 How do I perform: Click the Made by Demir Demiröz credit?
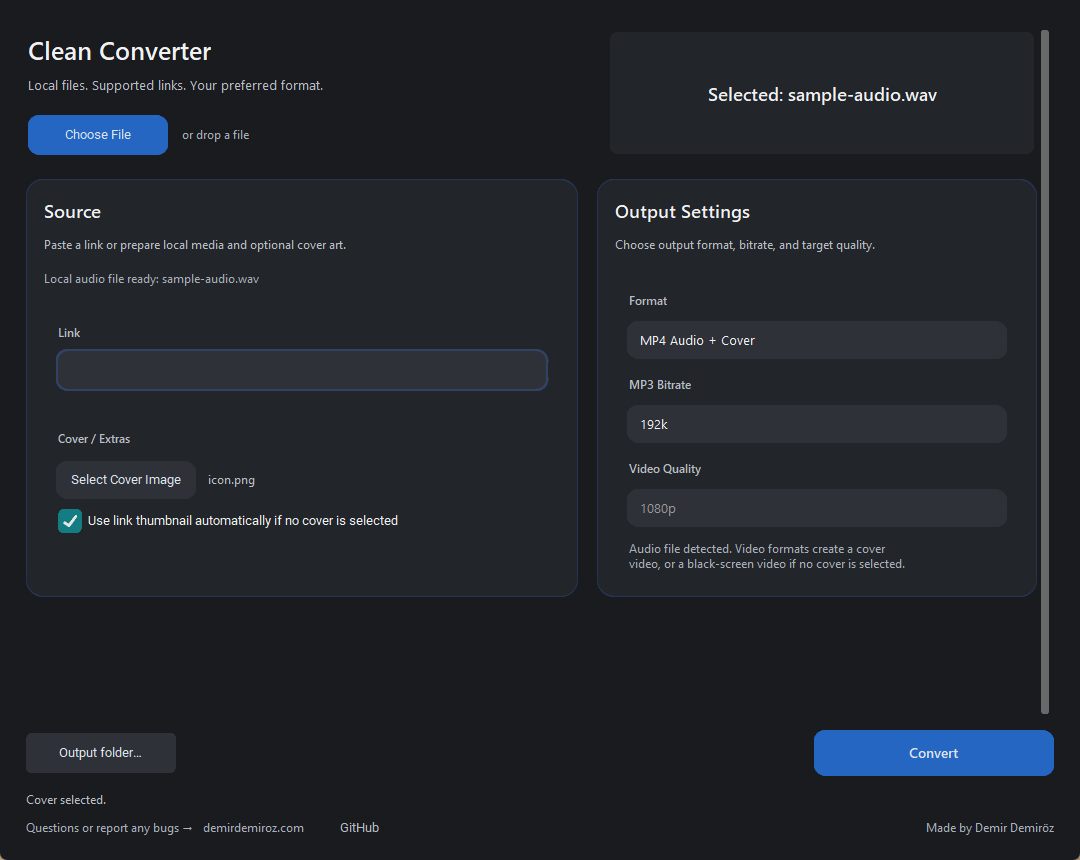(x=990, y=828)
